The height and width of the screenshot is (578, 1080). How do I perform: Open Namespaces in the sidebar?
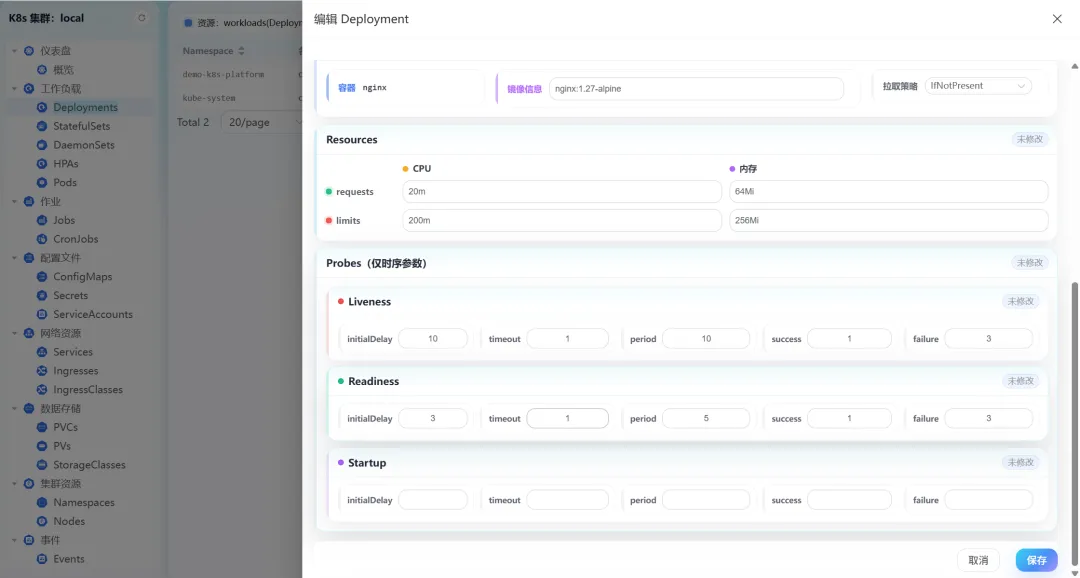tap(84, 503)
